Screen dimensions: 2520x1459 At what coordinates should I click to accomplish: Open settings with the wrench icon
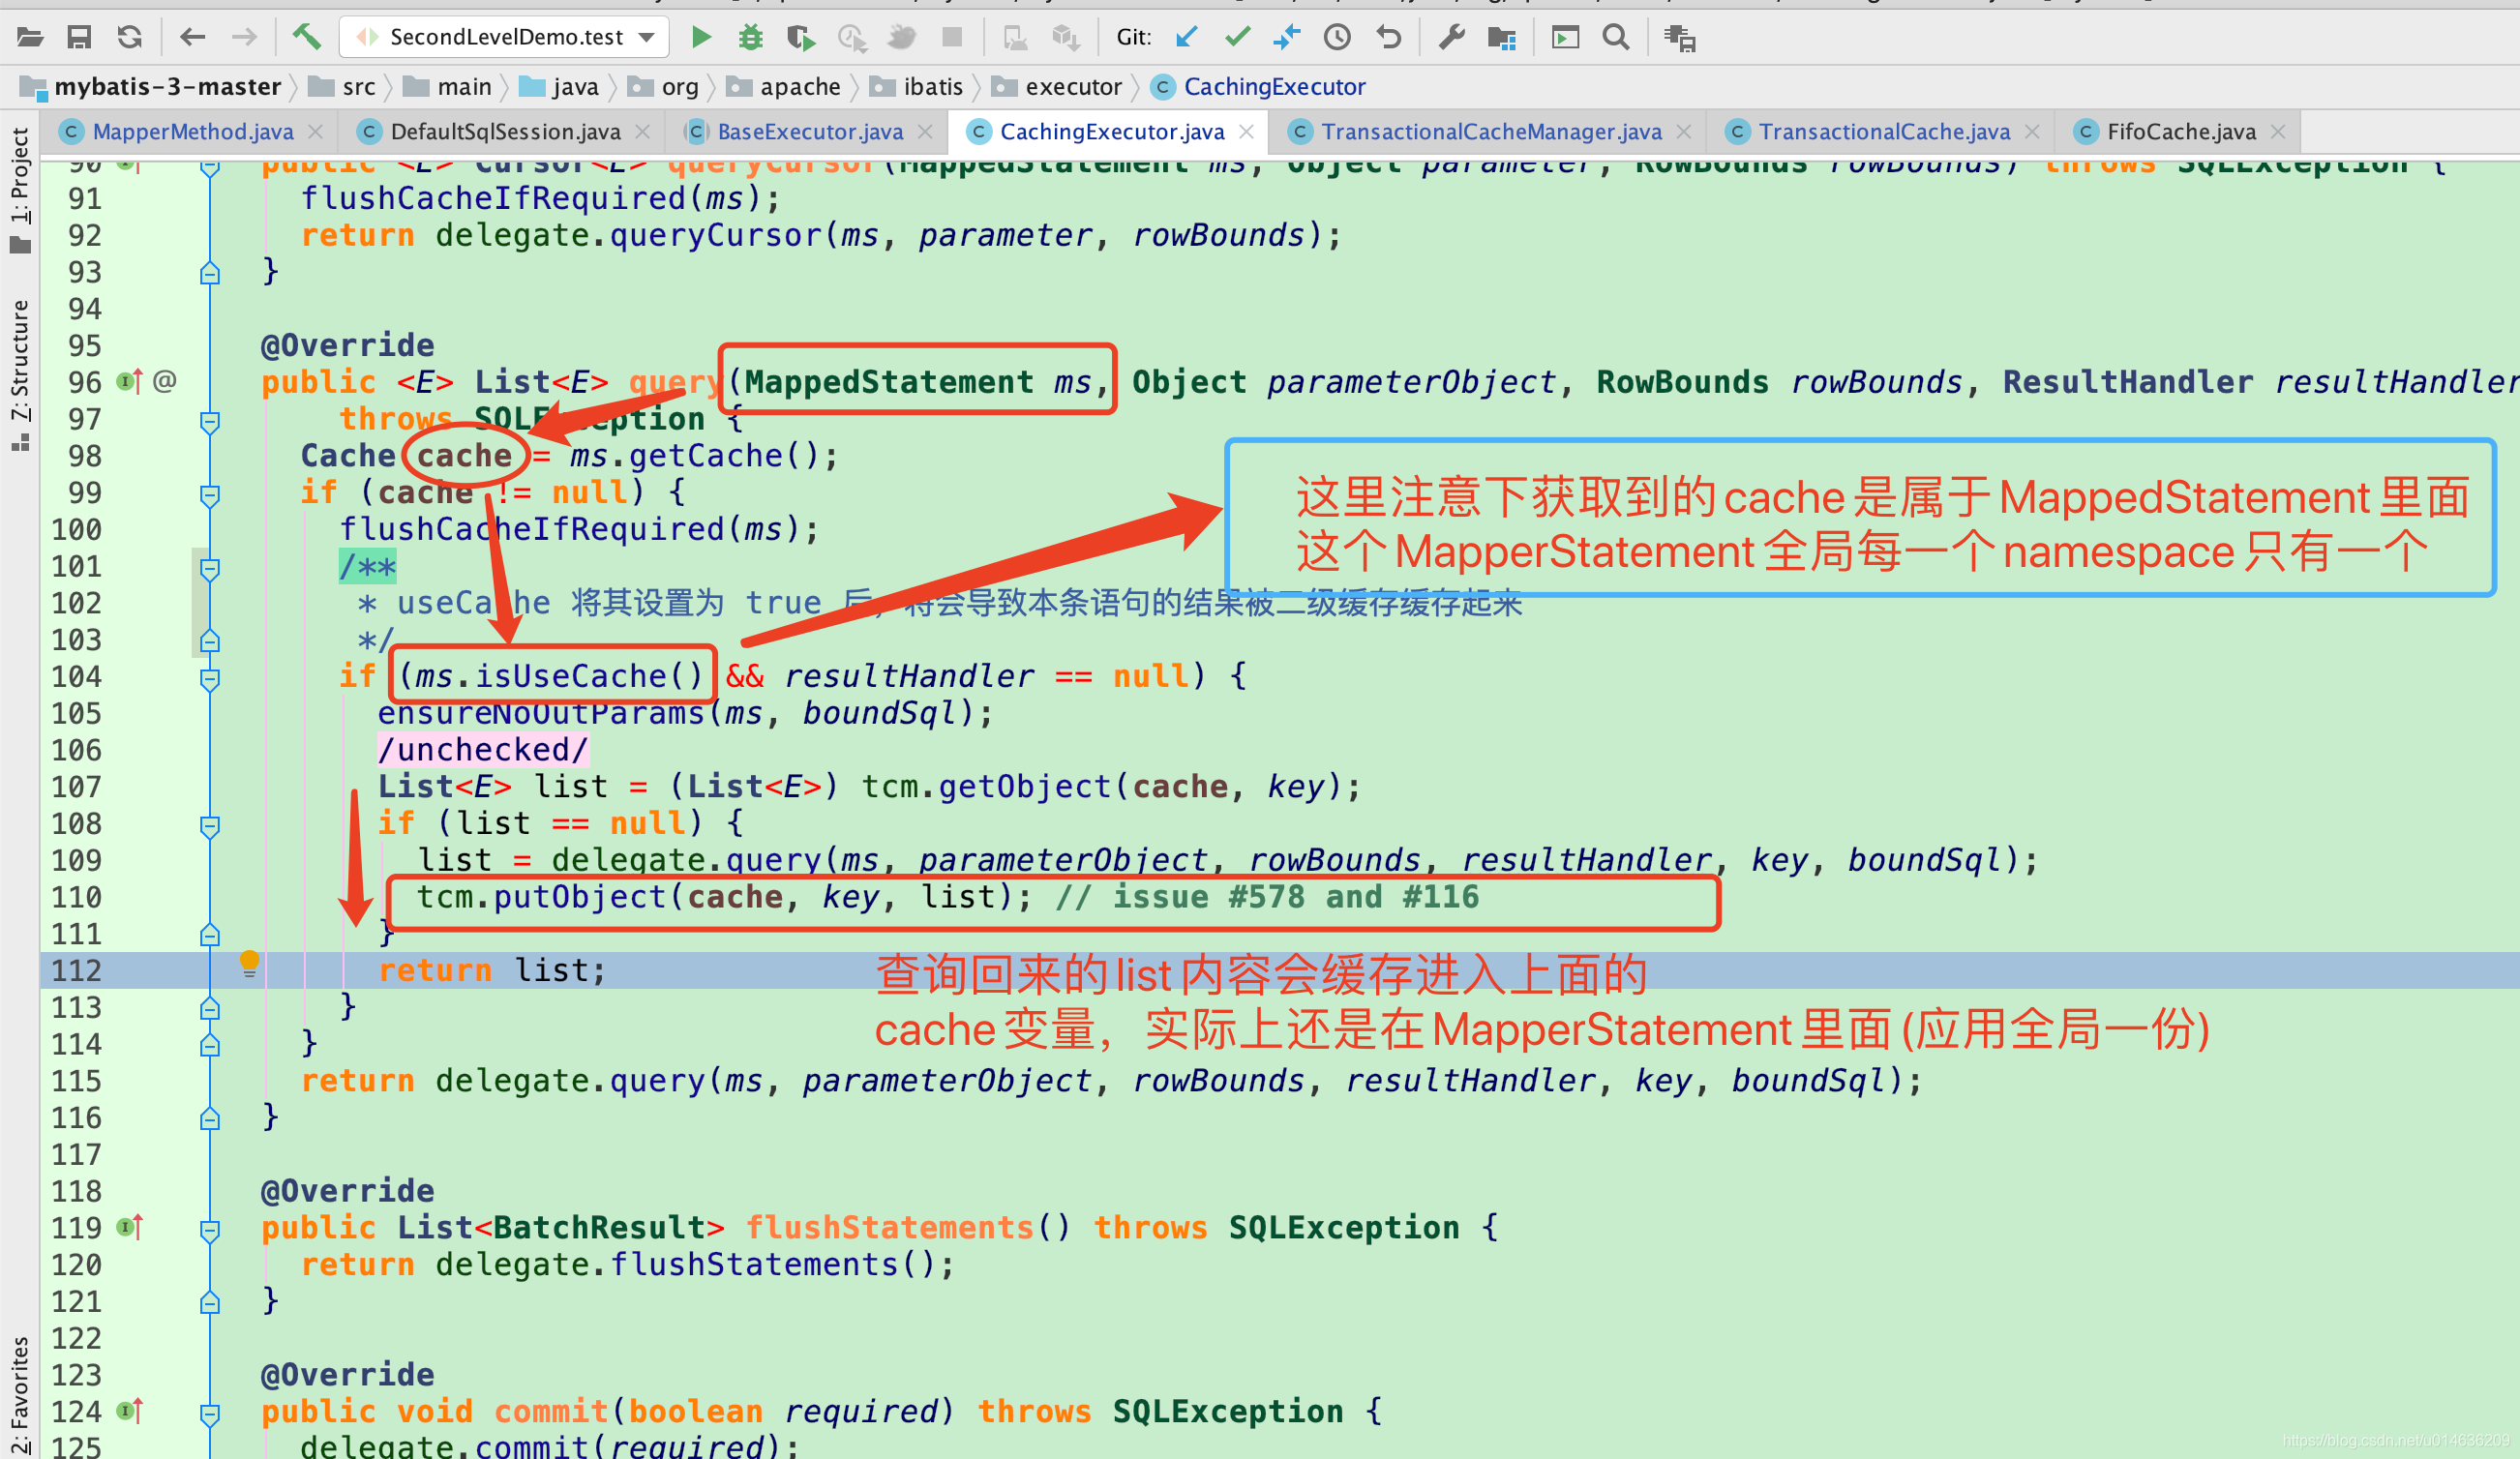point(1451,38)
